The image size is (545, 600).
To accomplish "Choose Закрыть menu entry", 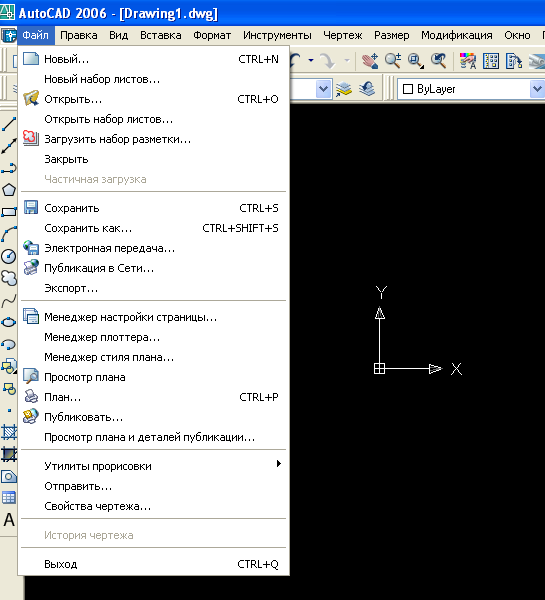I will coord(153,159).
